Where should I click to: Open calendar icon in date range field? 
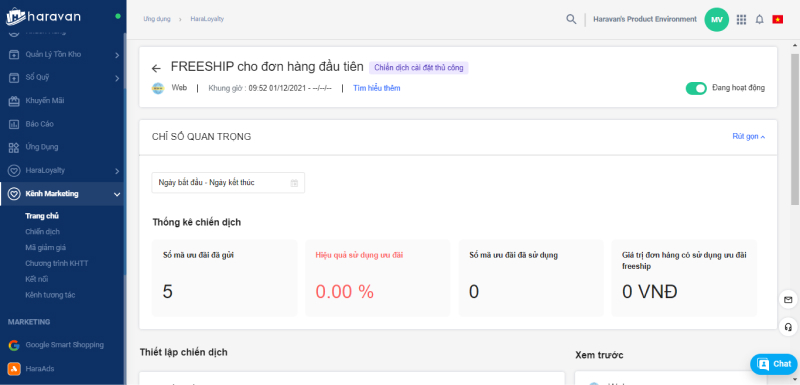pyautogui.click(x=294, y=183)
